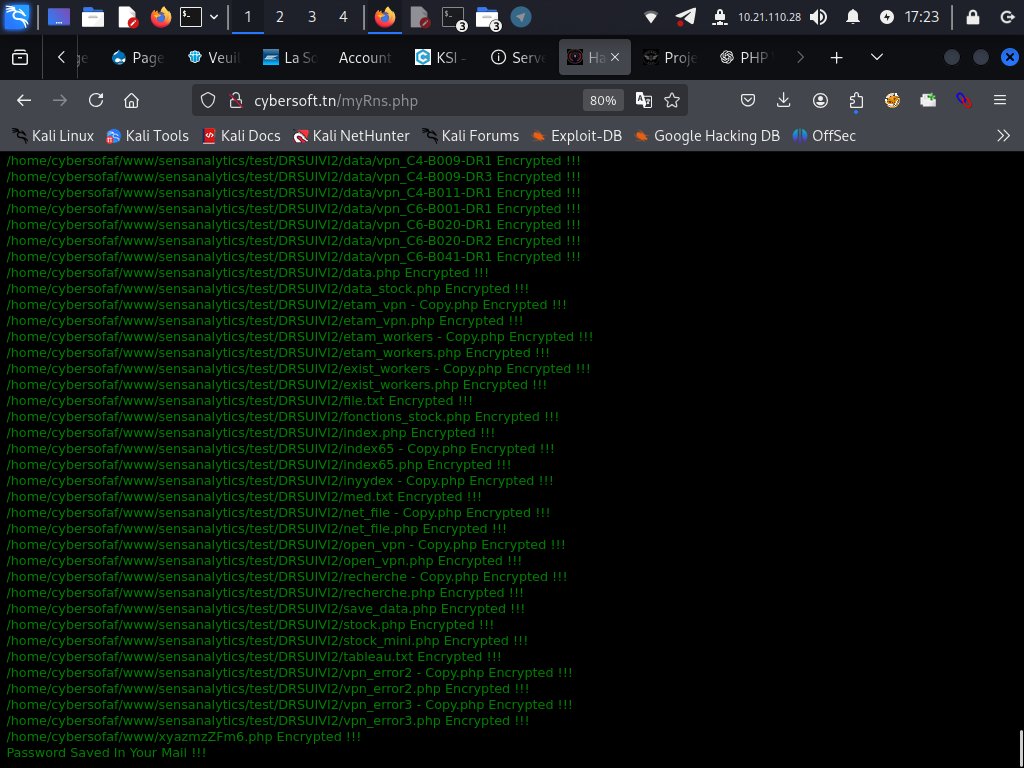Open the Kali Docs bookmark
Screen dimensions: 1024x768
pyautogui.click(x=242, y=136)
